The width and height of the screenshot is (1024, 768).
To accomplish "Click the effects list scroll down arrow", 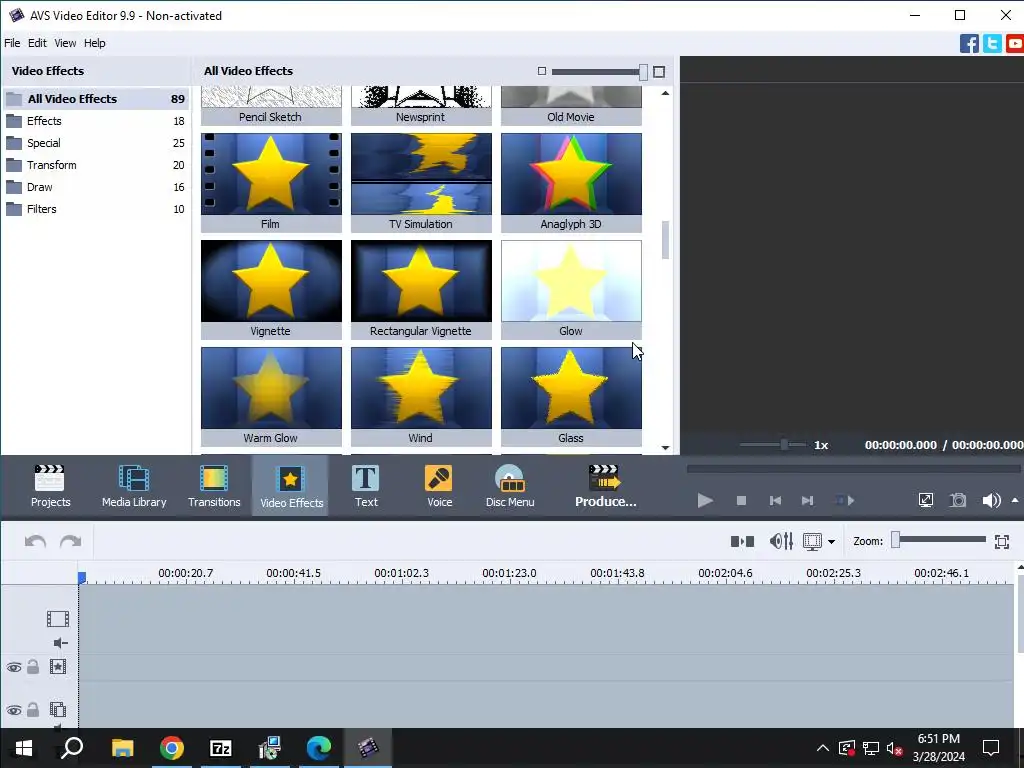I will tap(665, 447).
